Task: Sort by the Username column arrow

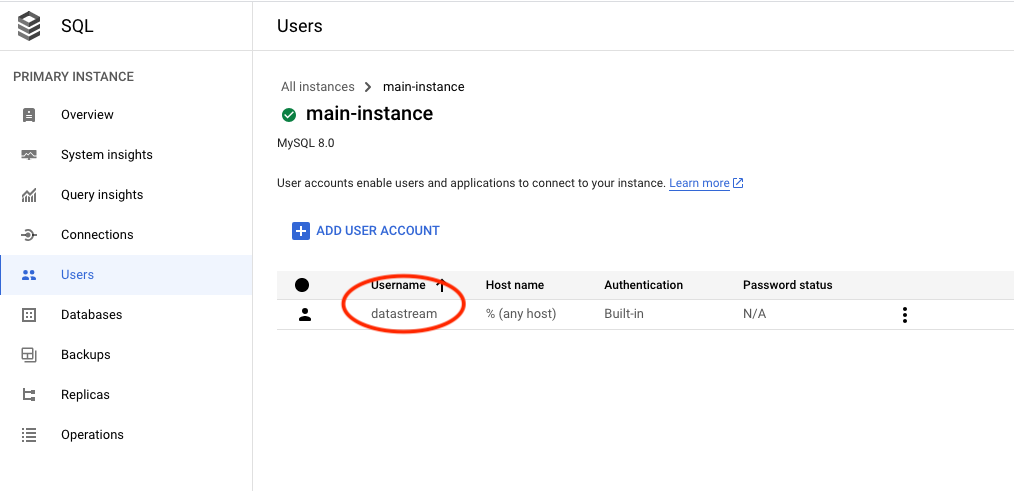Action: (440, 285)
